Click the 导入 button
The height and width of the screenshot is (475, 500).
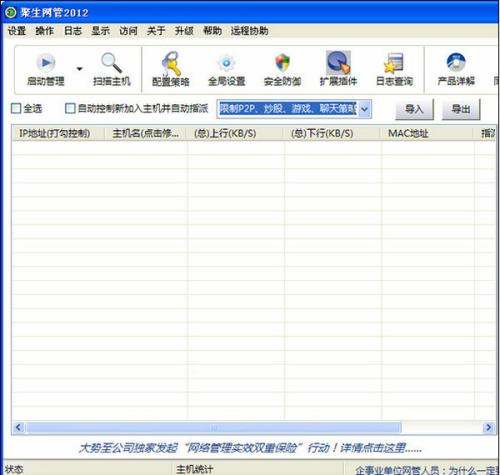pos(414,109)
